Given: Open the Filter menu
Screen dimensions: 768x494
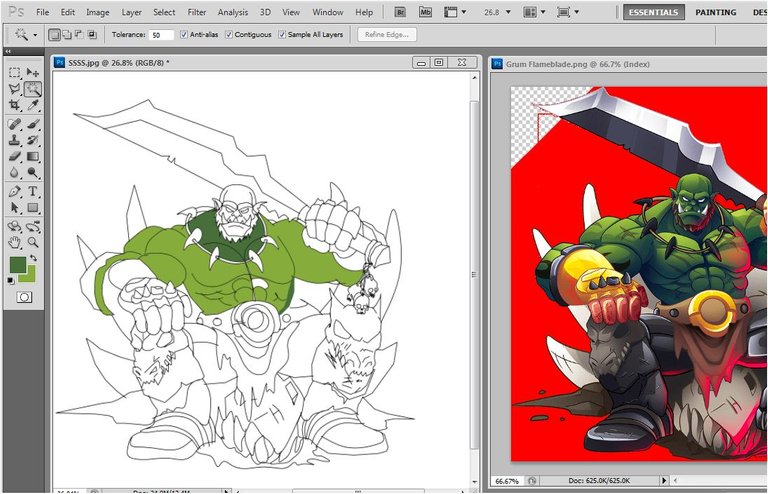Looking at the screenshot, I should 196,12.
